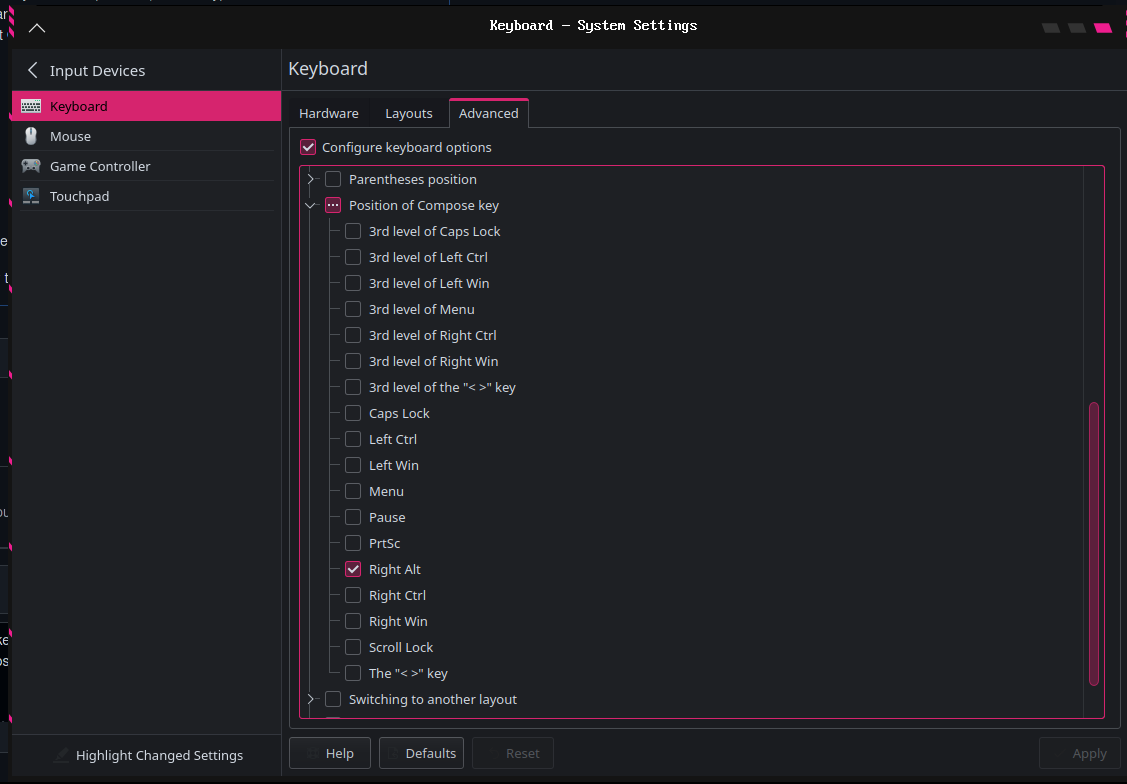Switch to the Layouts tab

click(409, 113)
